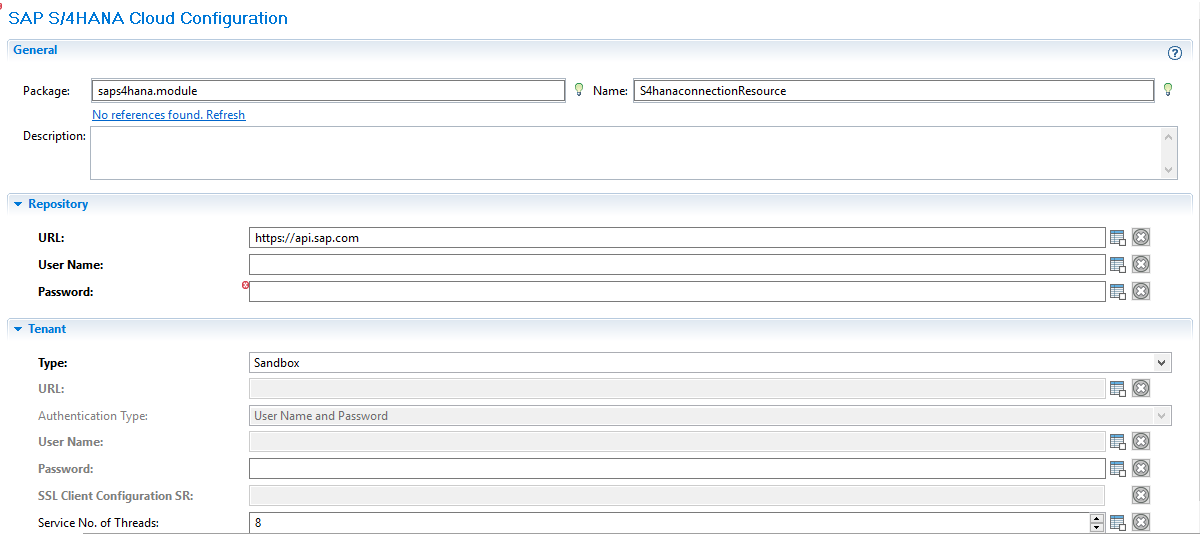Screen dimensions: 1200x534
Task: Collapse the Repository section
Action: 18,204
